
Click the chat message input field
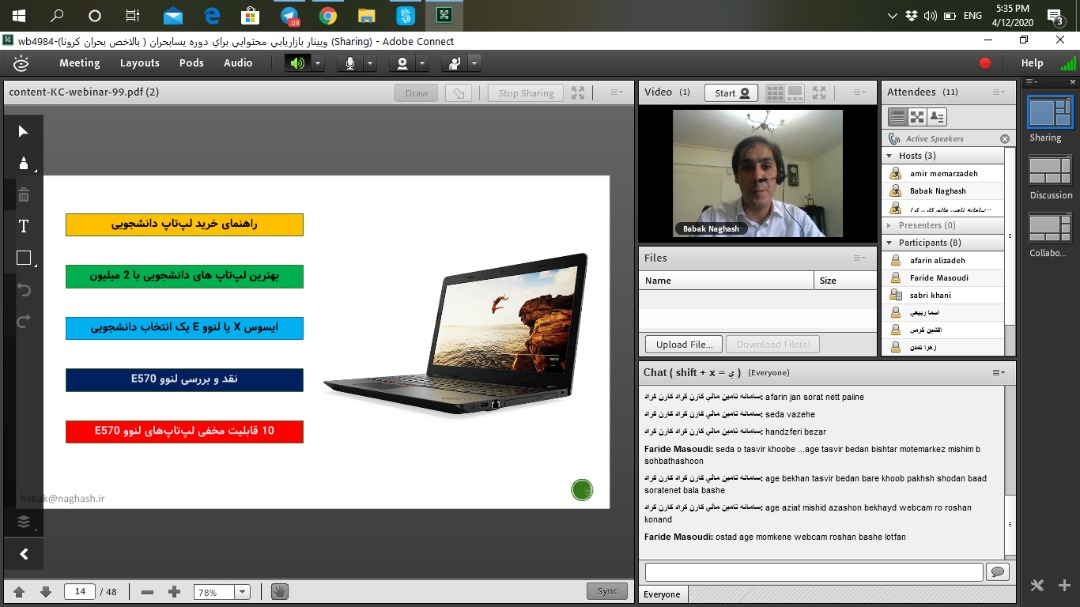(813, 572)
